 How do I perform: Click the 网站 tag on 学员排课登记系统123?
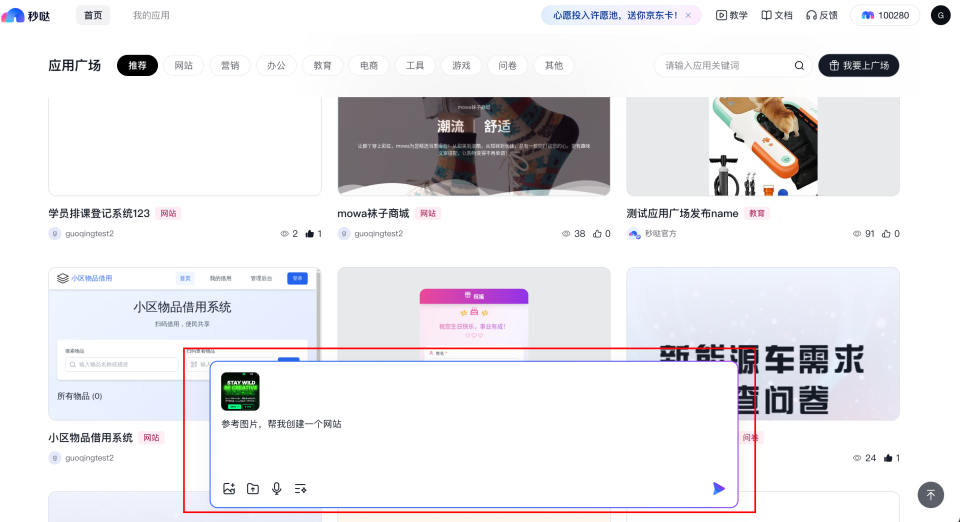click(x=168, y=214)
